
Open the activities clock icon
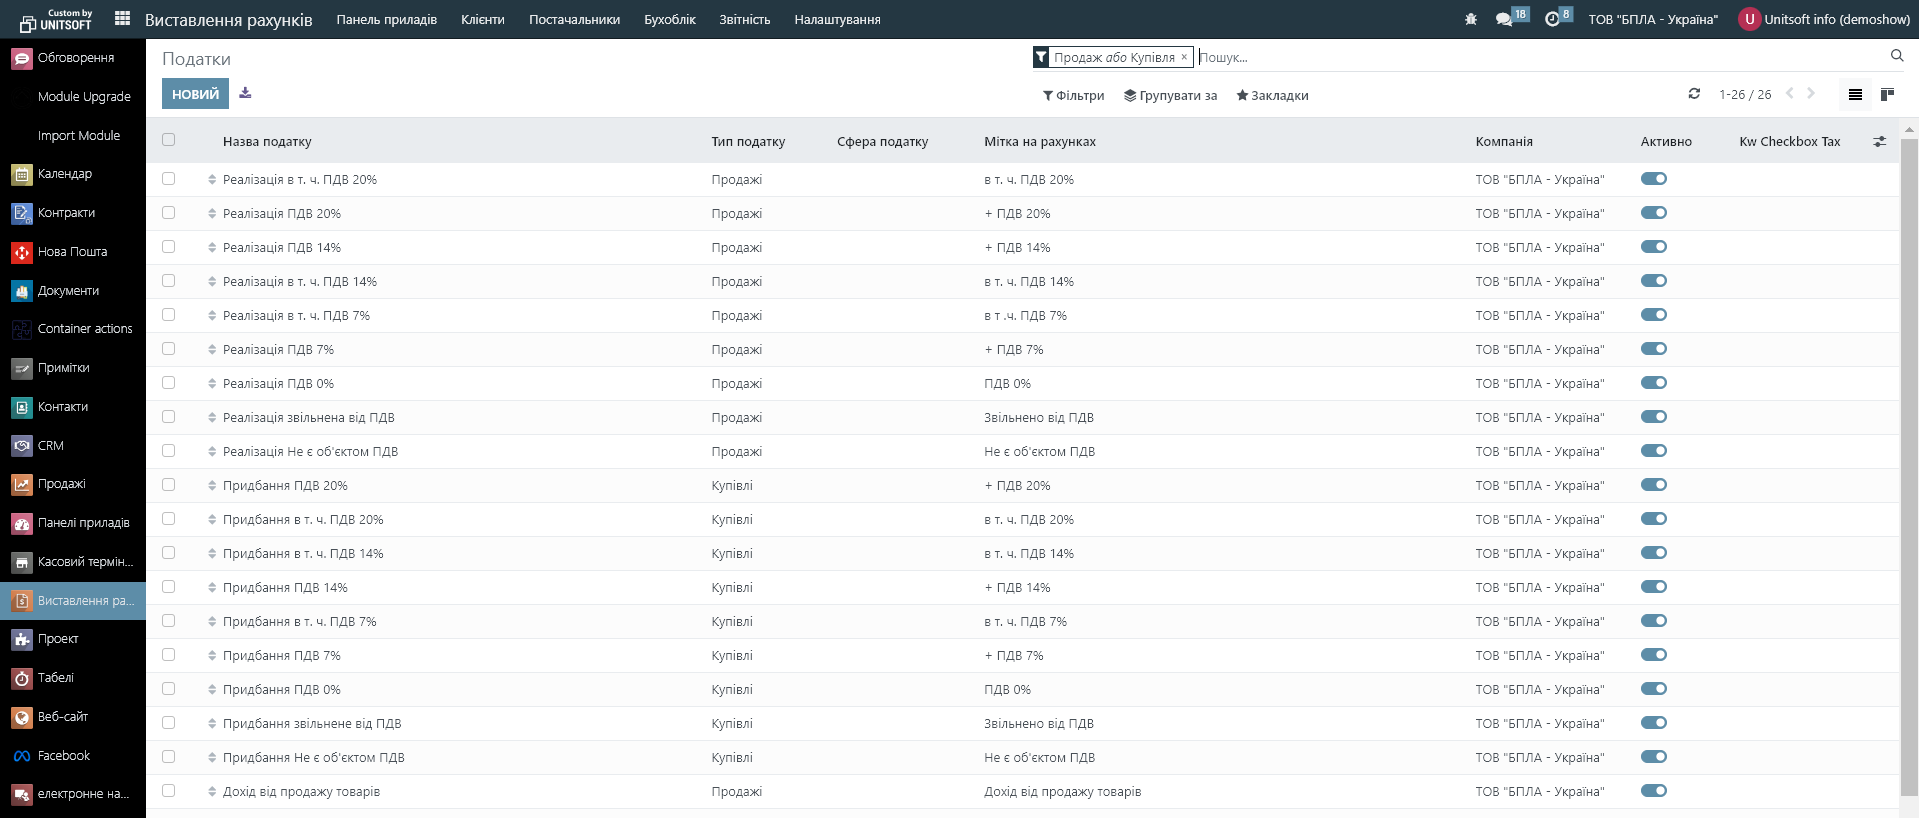[1552, 19]
